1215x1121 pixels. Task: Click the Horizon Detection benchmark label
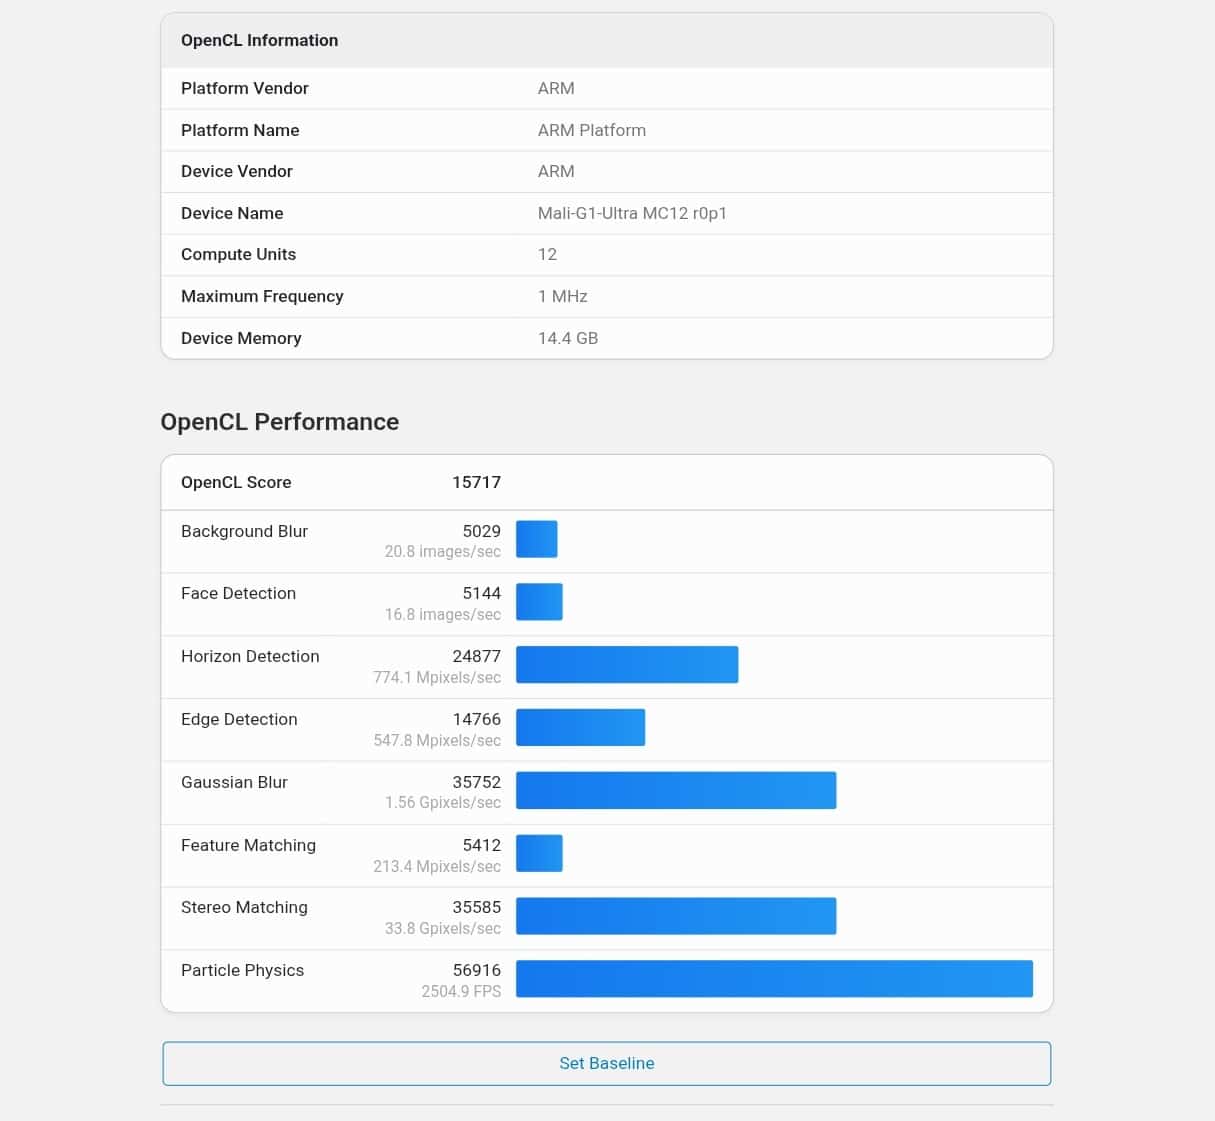click(250, 656)
